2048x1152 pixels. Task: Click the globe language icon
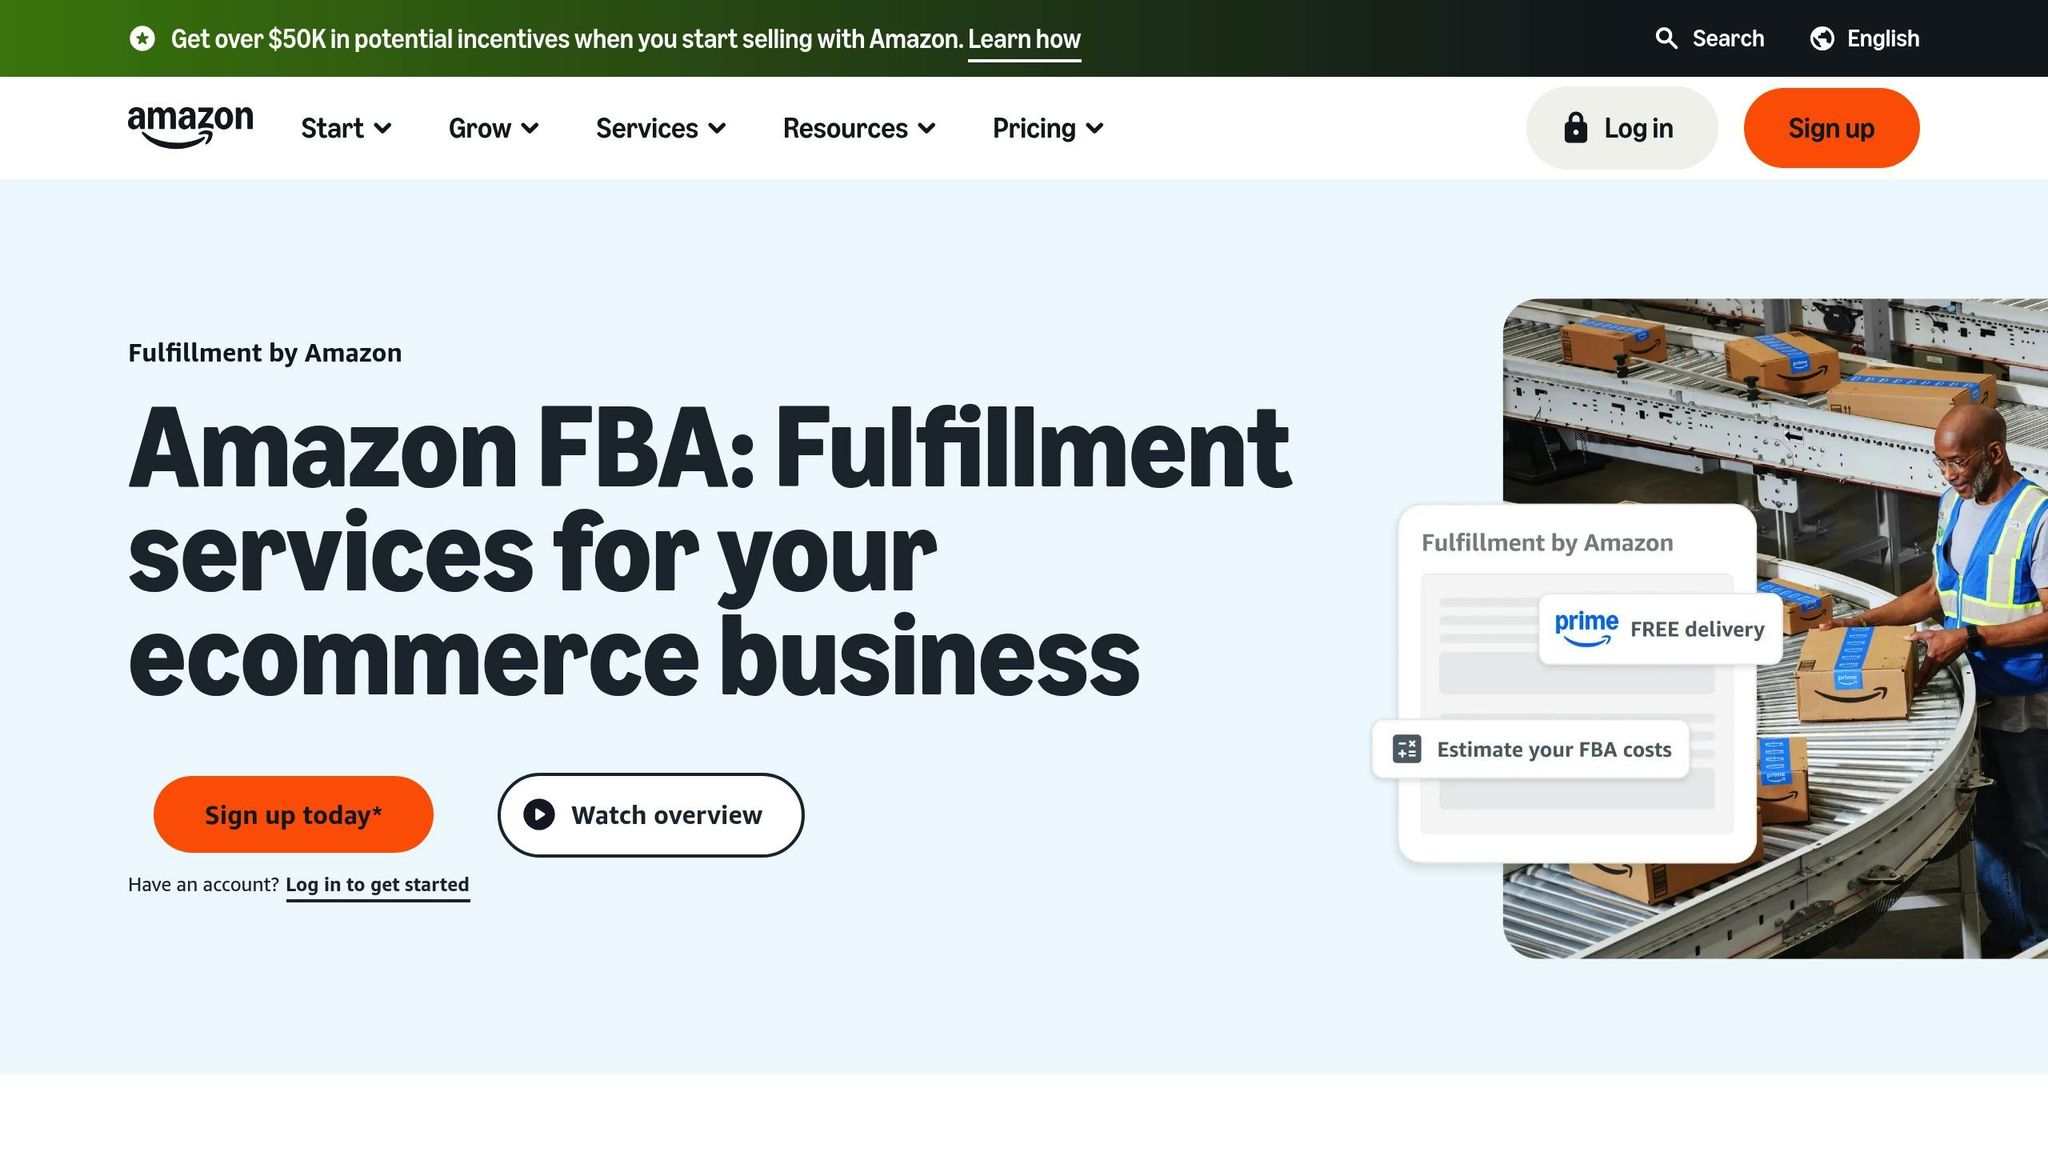(x=1822, y=38)
